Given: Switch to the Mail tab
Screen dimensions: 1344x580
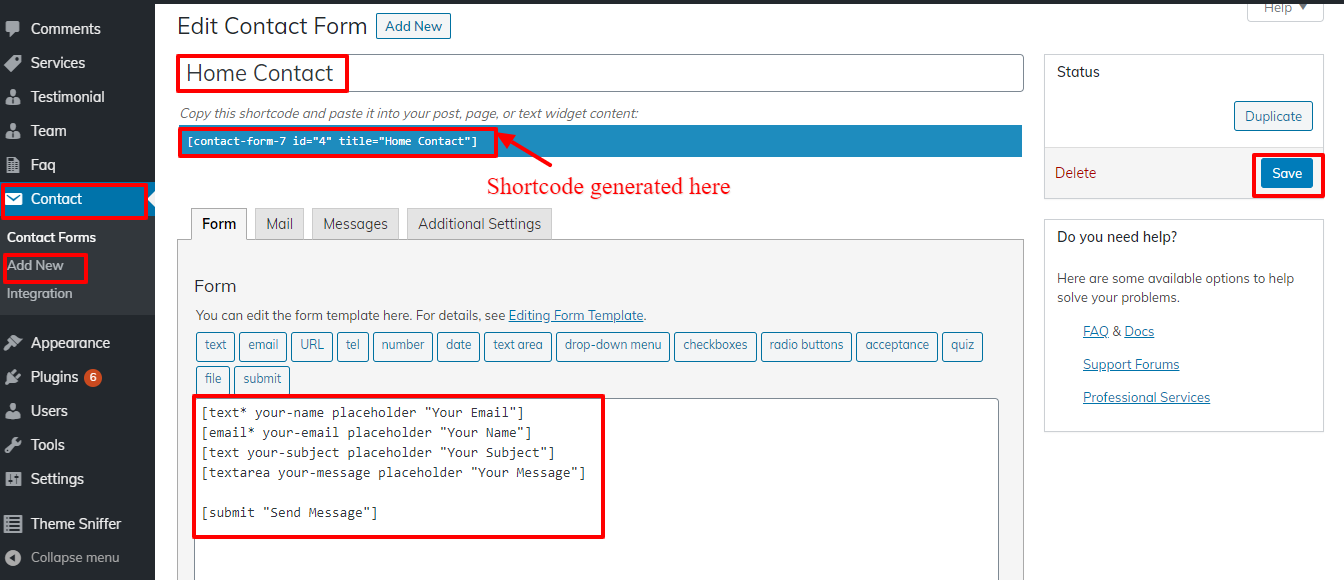Looking at the screenshot, I should click(279, 223).
